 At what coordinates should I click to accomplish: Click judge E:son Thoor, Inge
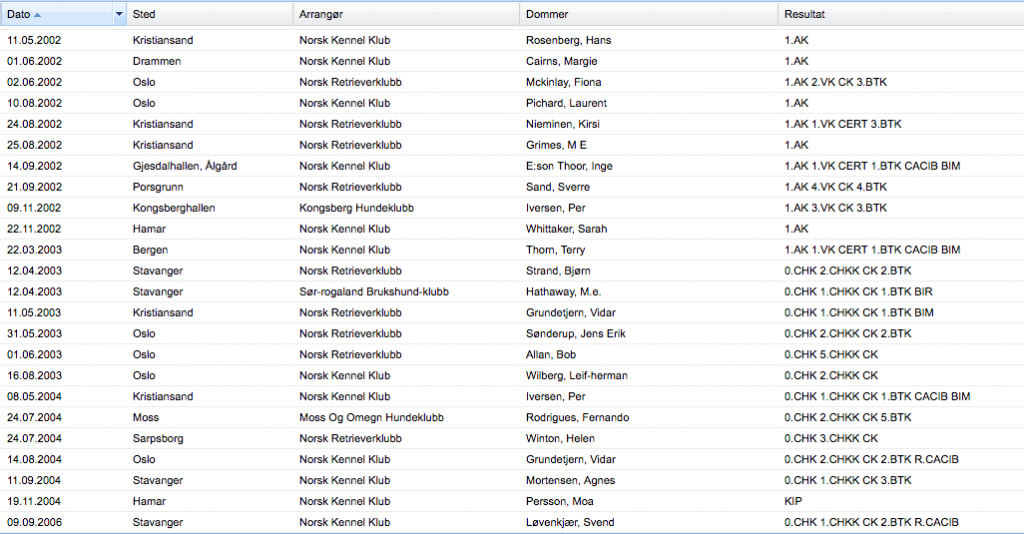(569, 165)
